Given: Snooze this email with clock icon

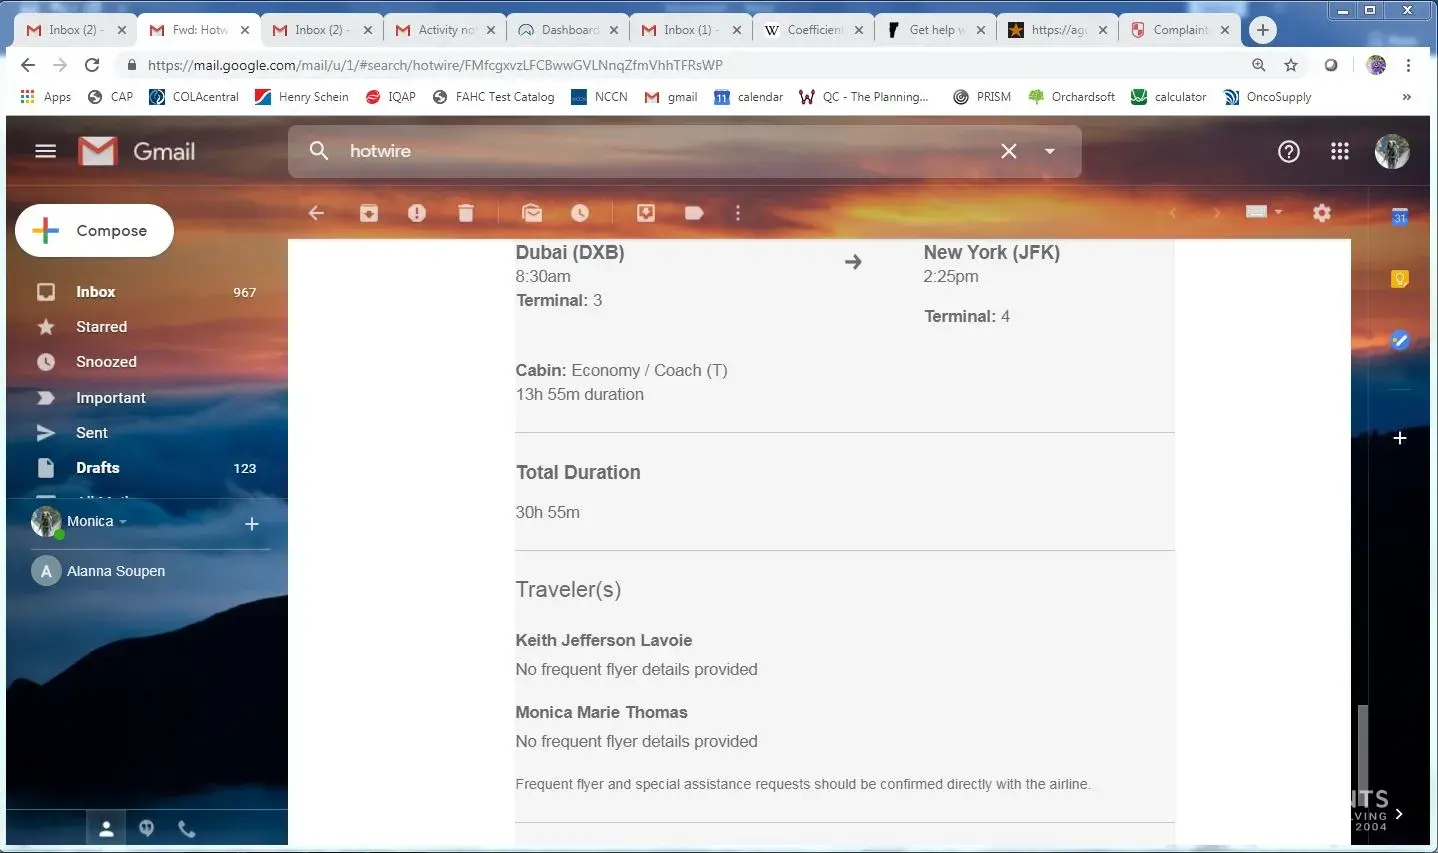Looking at the screenshot, I should click(x=580, y=213).
